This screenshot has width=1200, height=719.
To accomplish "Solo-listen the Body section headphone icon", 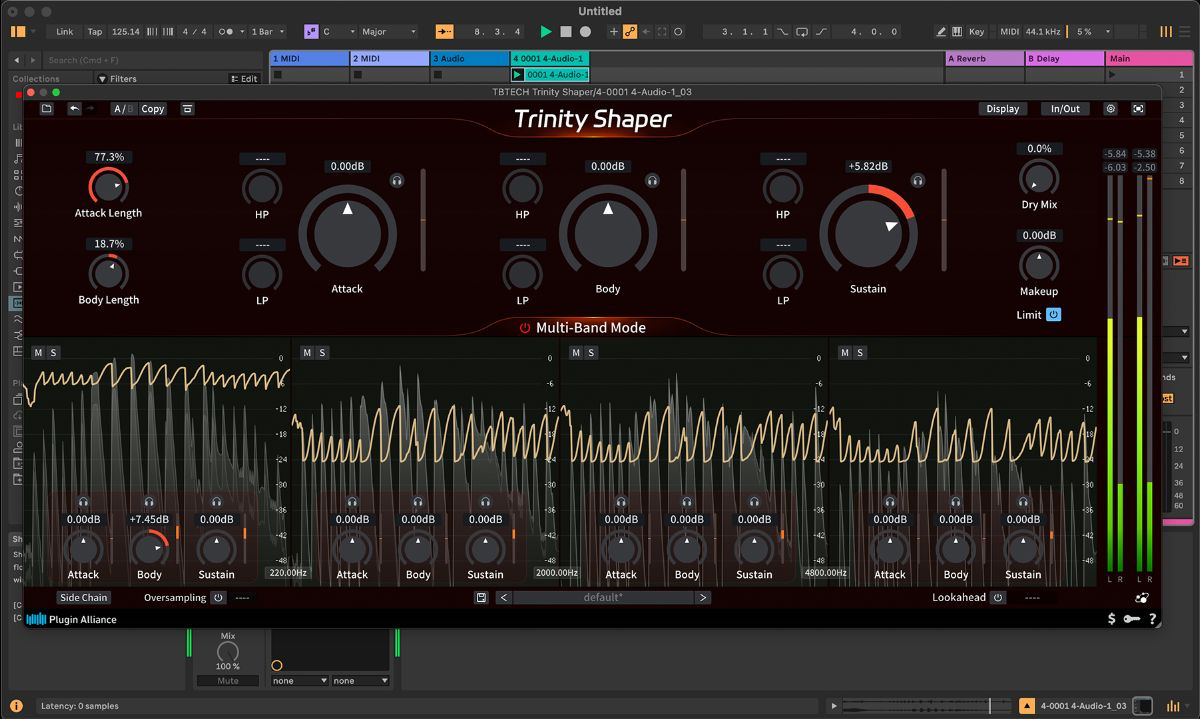I will tap(652, 181).
